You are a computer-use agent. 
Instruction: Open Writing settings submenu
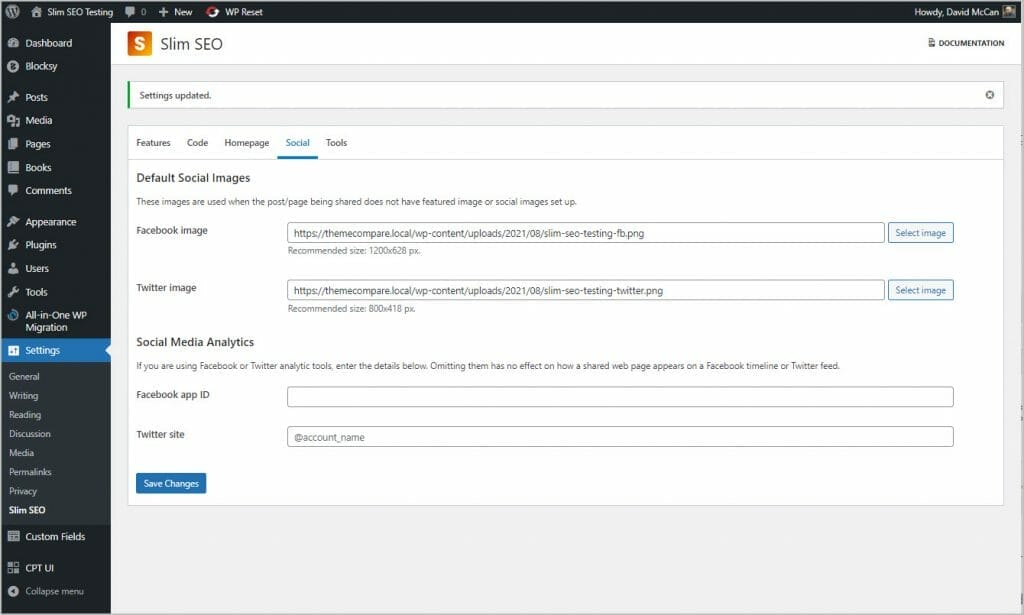click(x=24, y=396)
